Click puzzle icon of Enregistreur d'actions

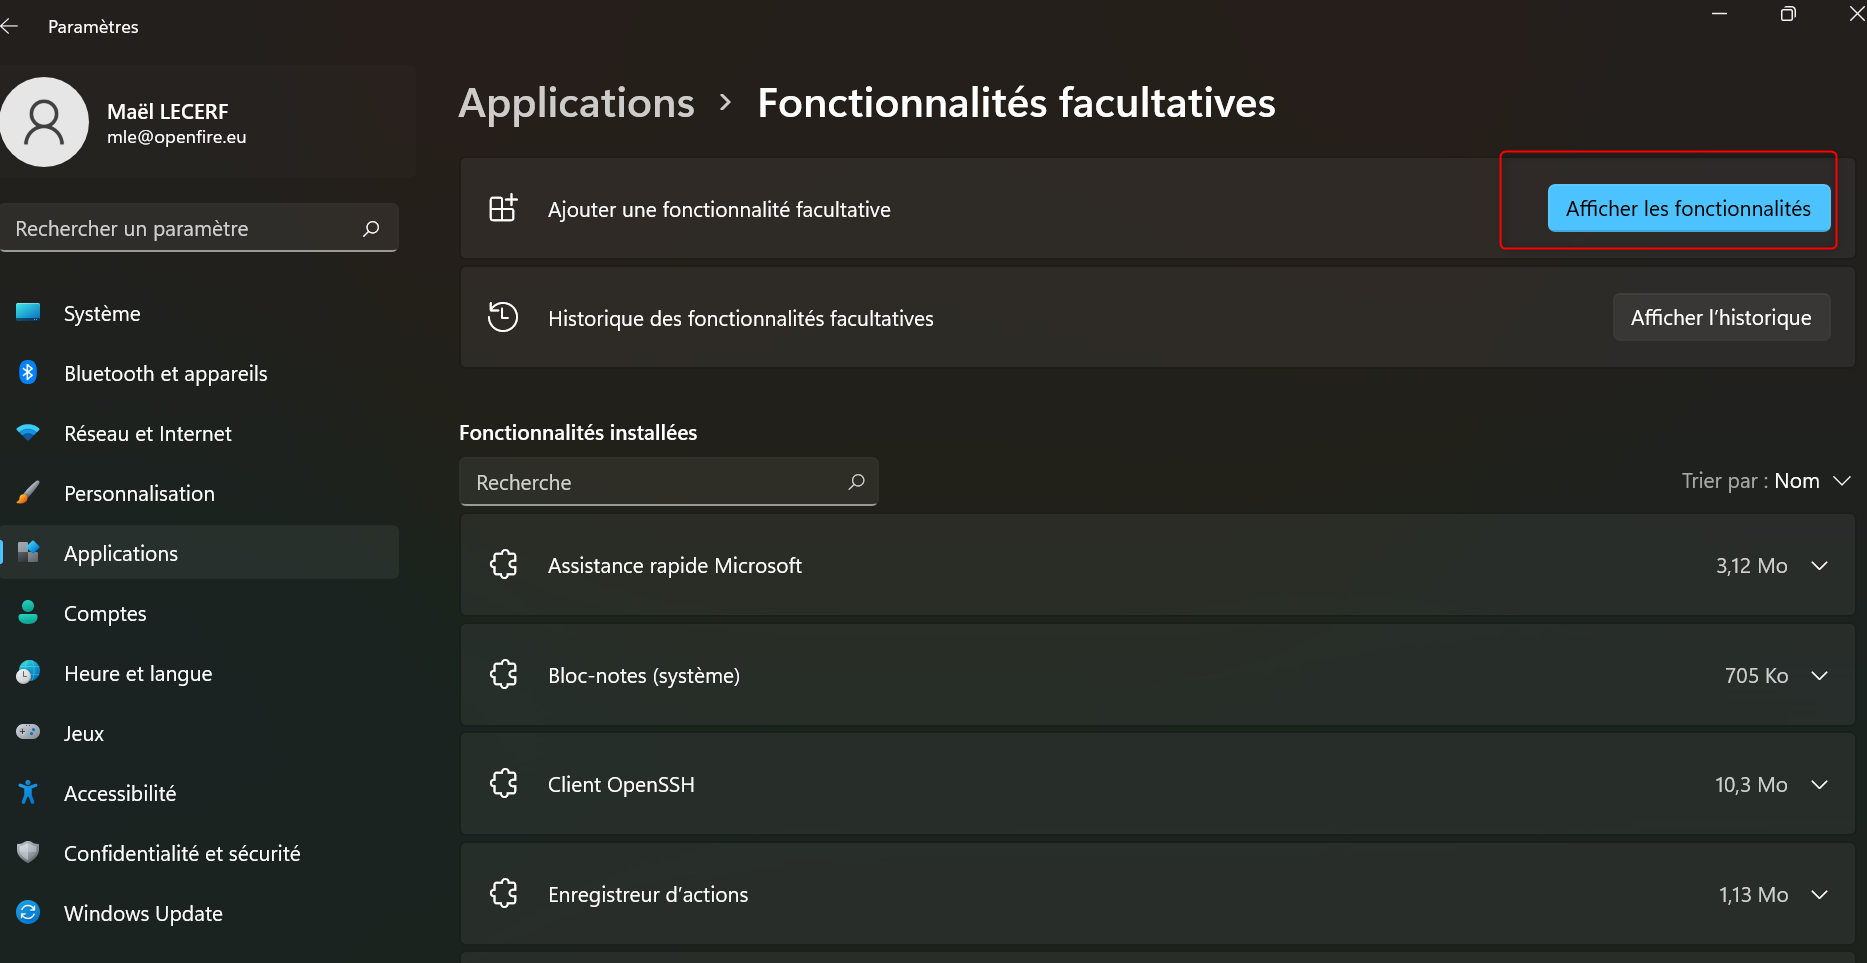[x=504, y=893]
